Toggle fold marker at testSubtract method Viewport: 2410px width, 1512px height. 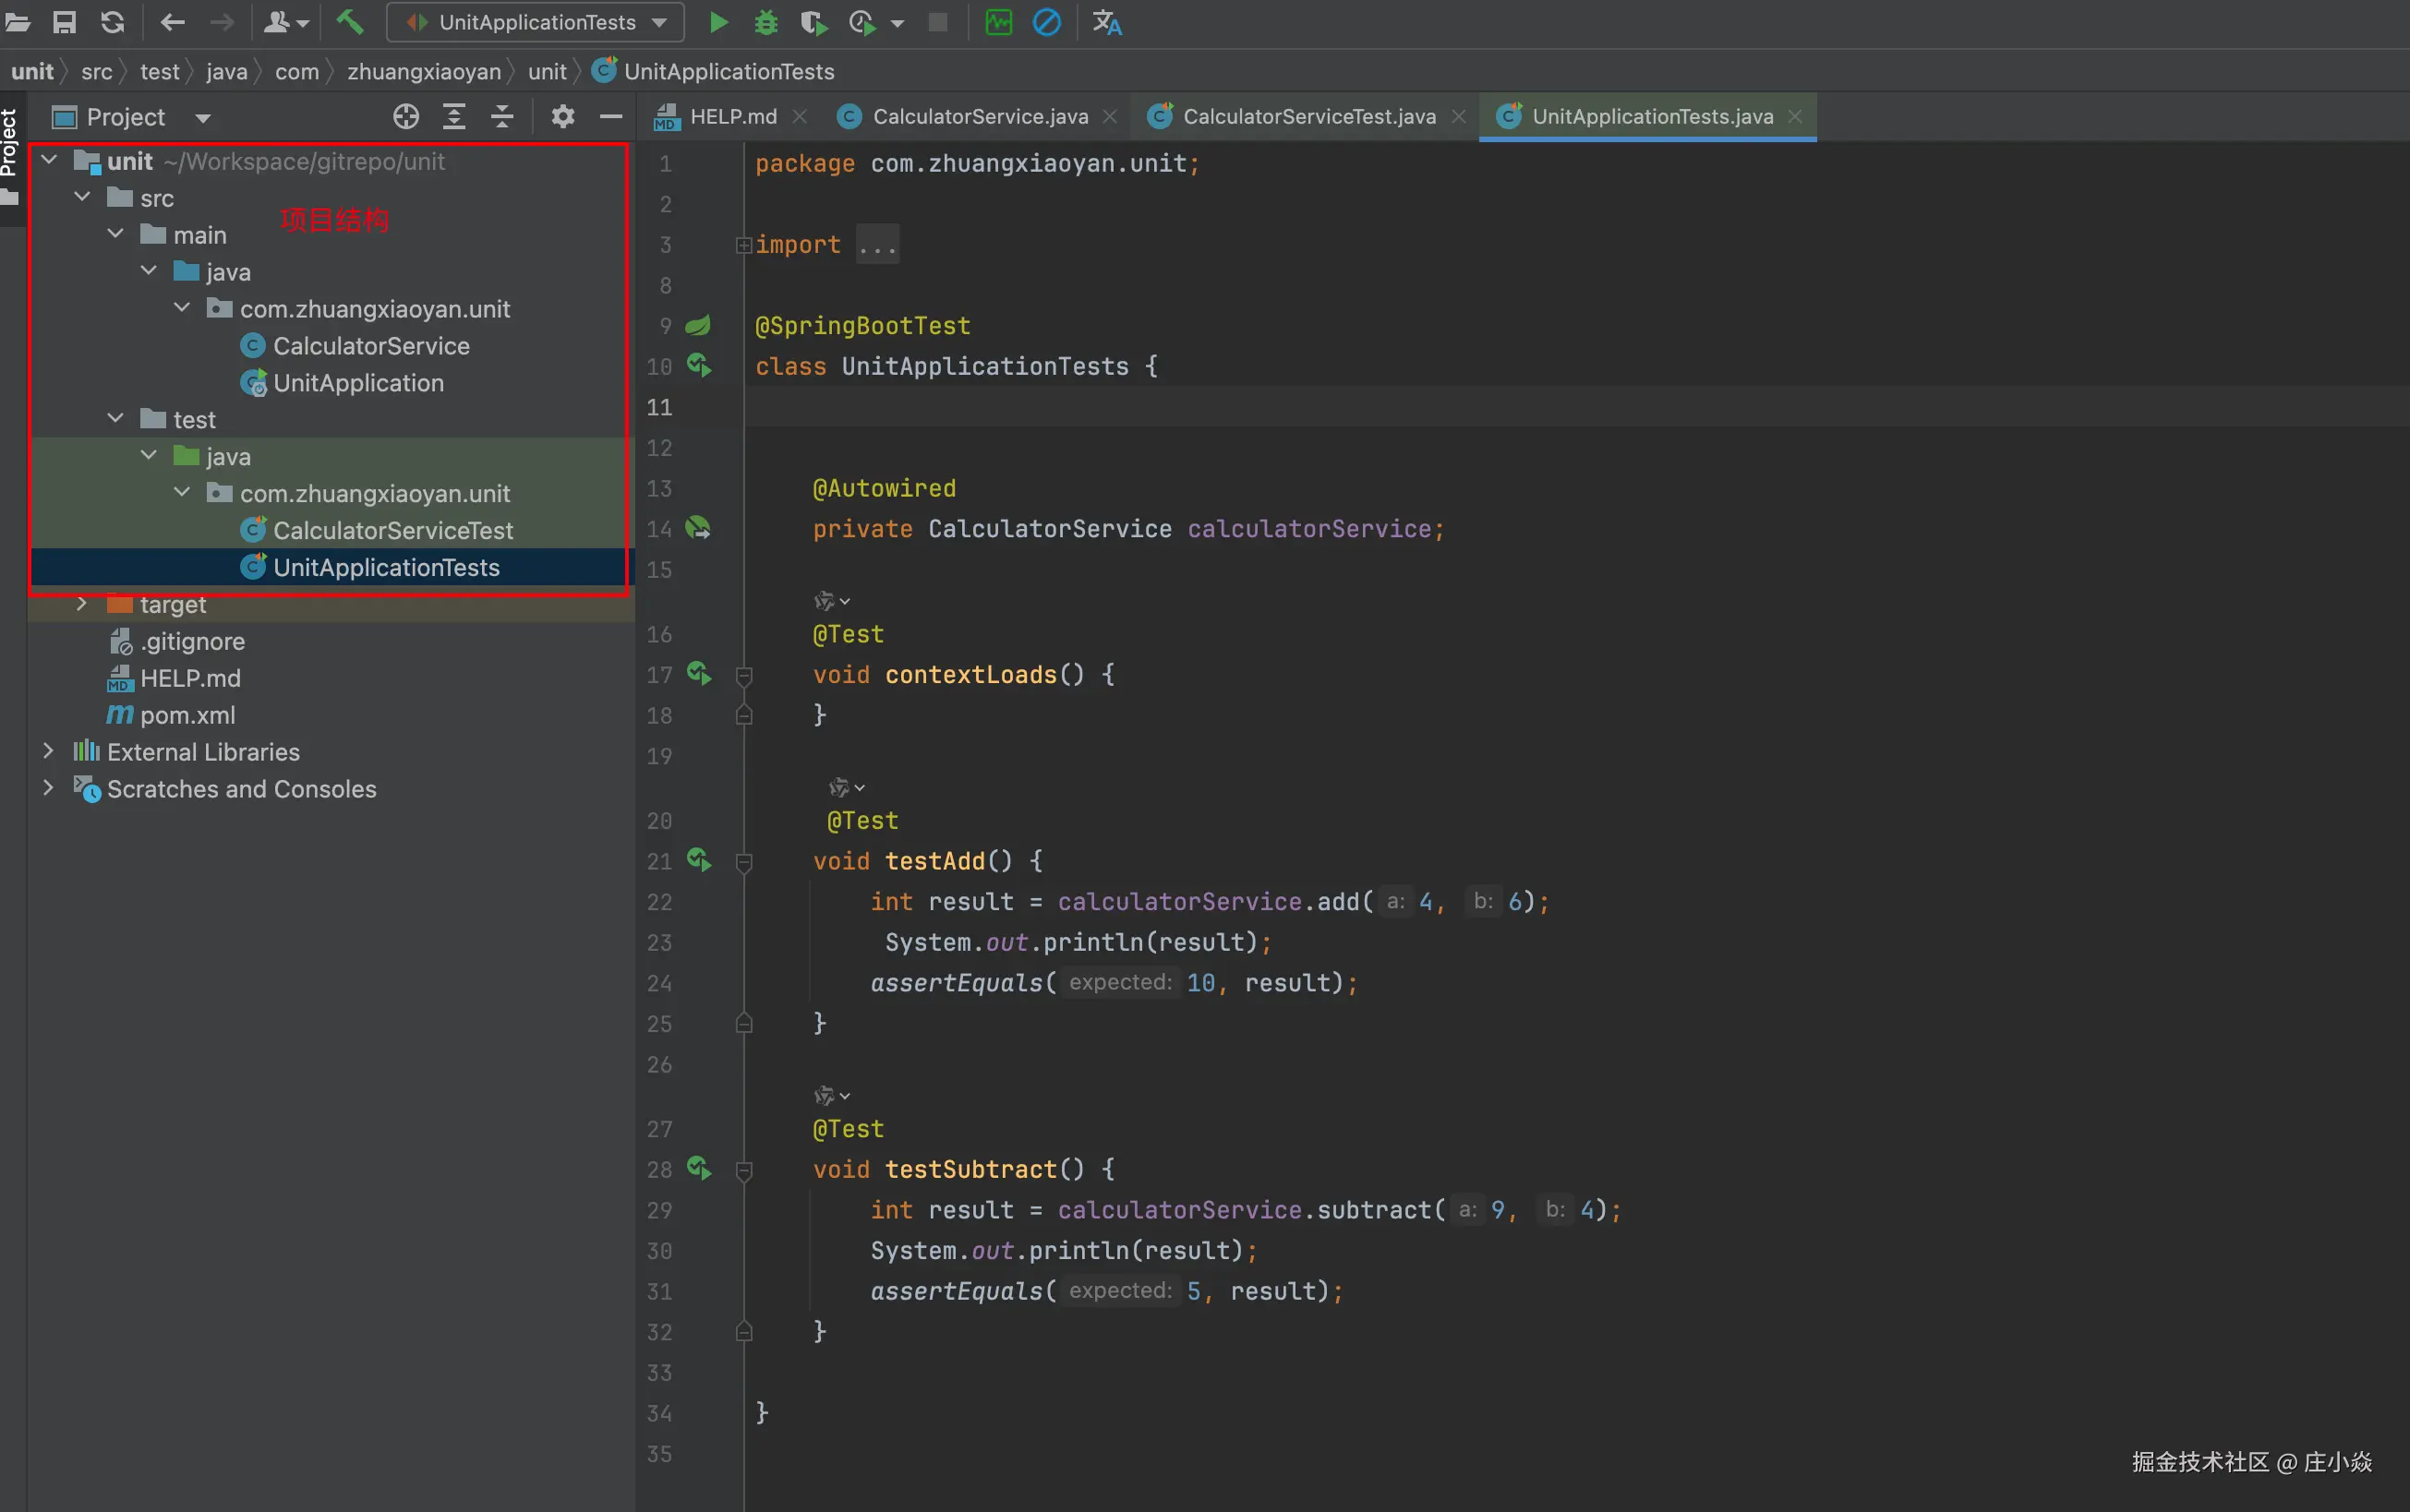[744, 1170]
